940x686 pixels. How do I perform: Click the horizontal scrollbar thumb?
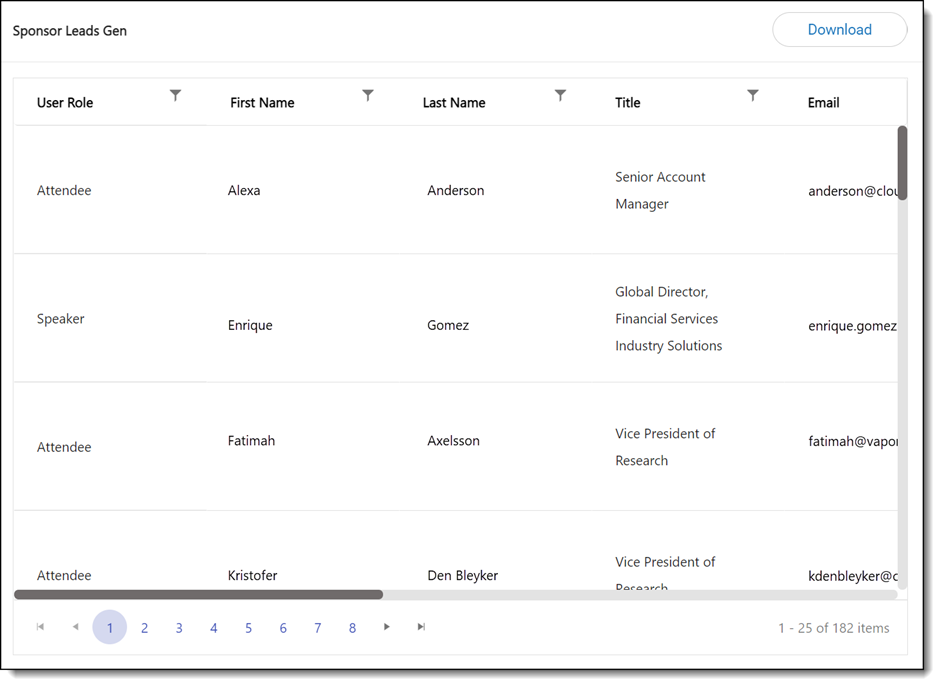[198, 595]
